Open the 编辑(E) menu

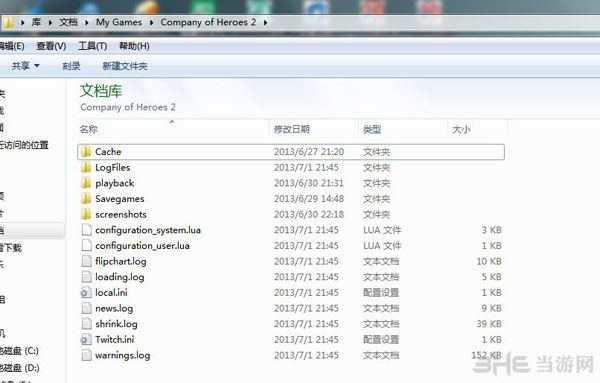pyautogui.click(x=11, y=46)
